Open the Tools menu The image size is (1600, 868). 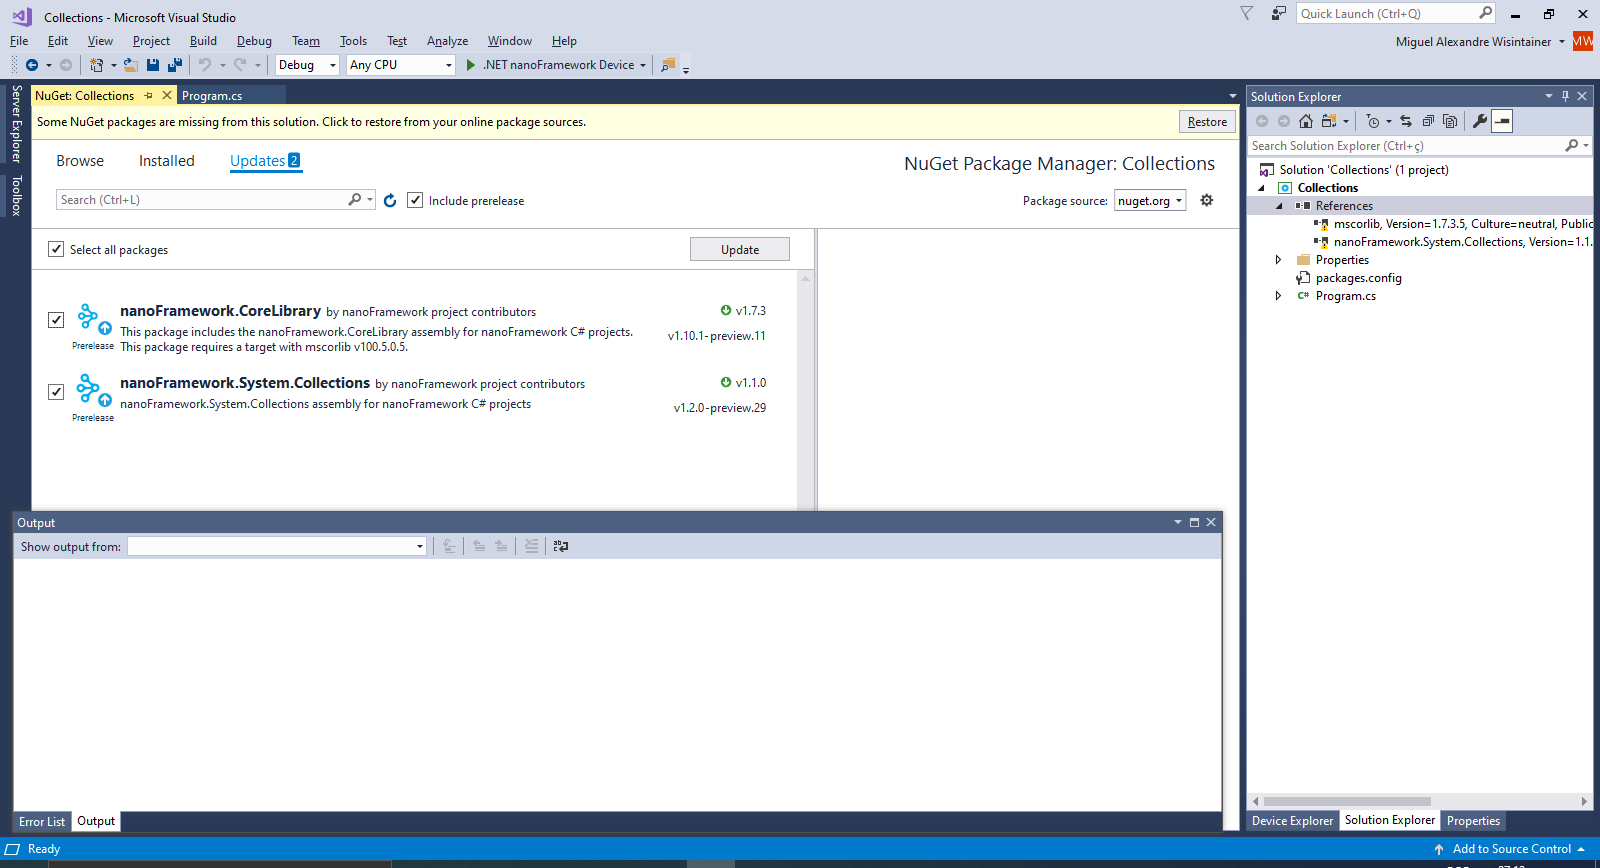point(353,41)
